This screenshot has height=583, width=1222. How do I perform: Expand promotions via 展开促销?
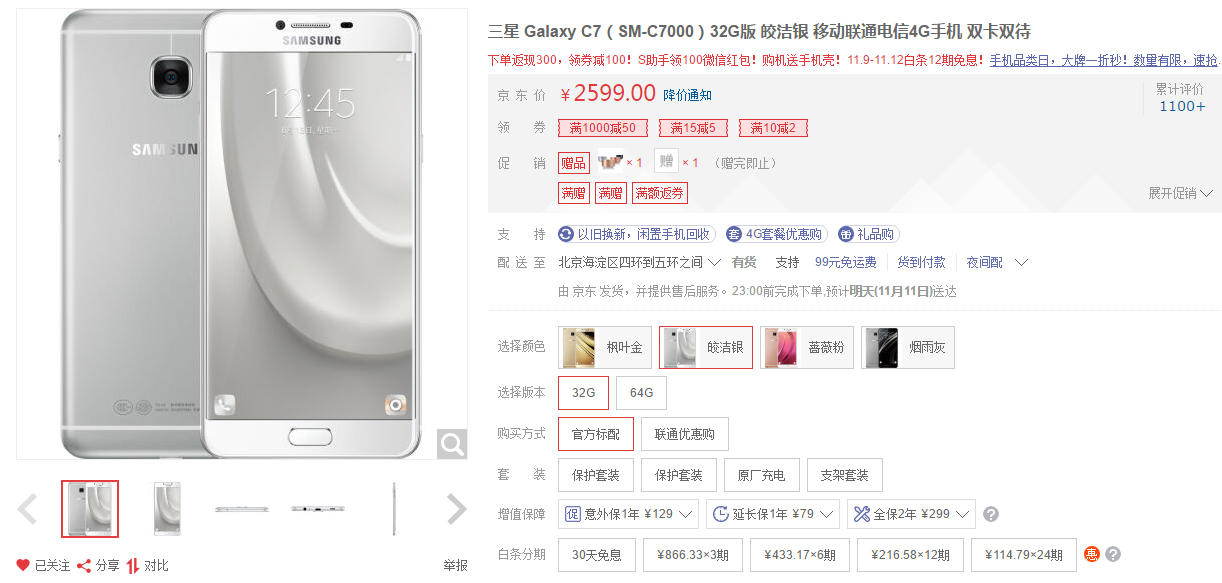point(1180,193)
